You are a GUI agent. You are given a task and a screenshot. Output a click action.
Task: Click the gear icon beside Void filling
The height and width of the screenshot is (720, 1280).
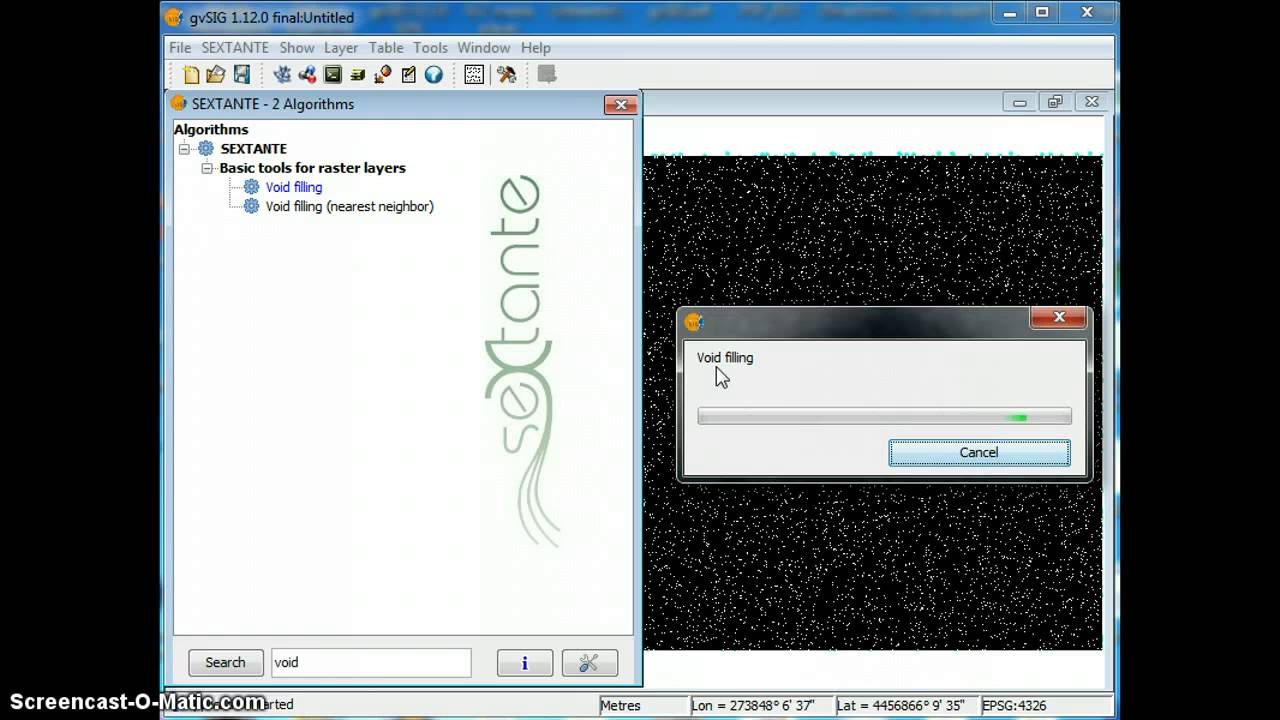coord(251,187)
